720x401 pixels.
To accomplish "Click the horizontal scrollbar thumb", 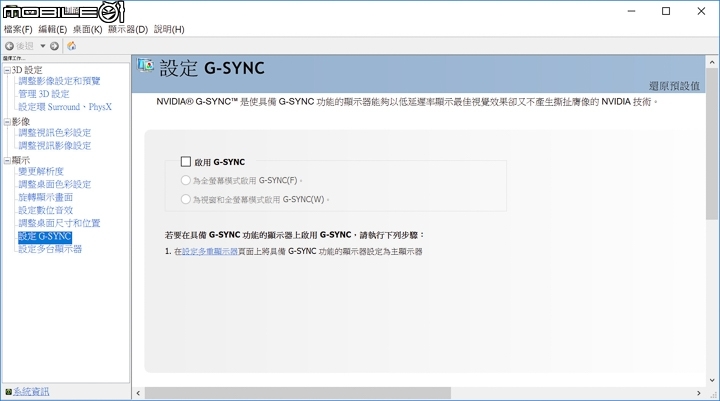I will (298, 393).
